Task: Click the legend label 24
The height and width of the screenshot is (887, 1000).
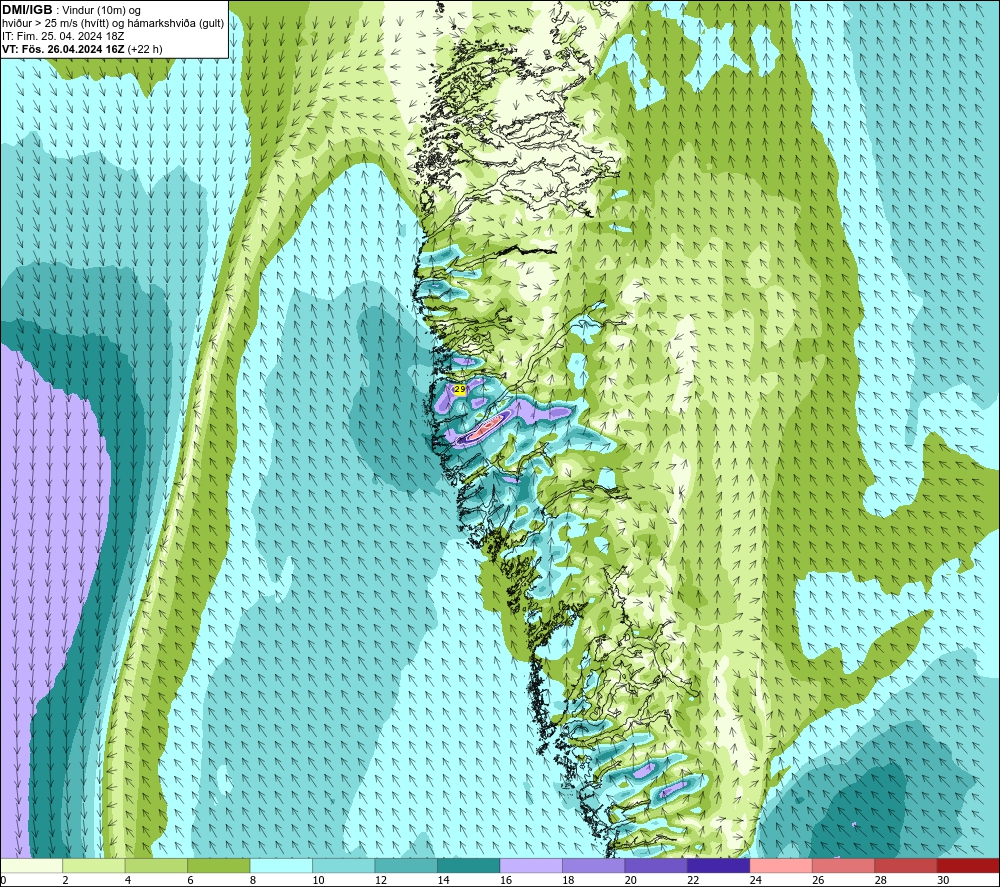Action: (x=756, y=880)
